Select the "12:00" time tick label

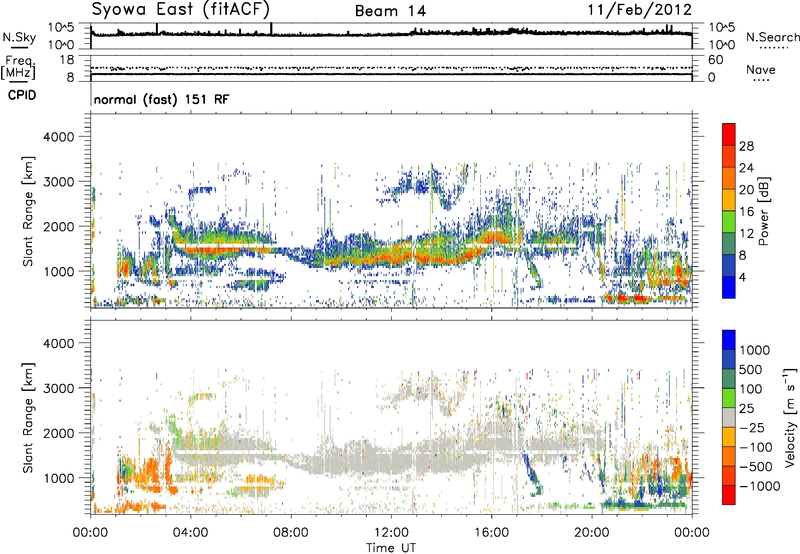[391, 533]
